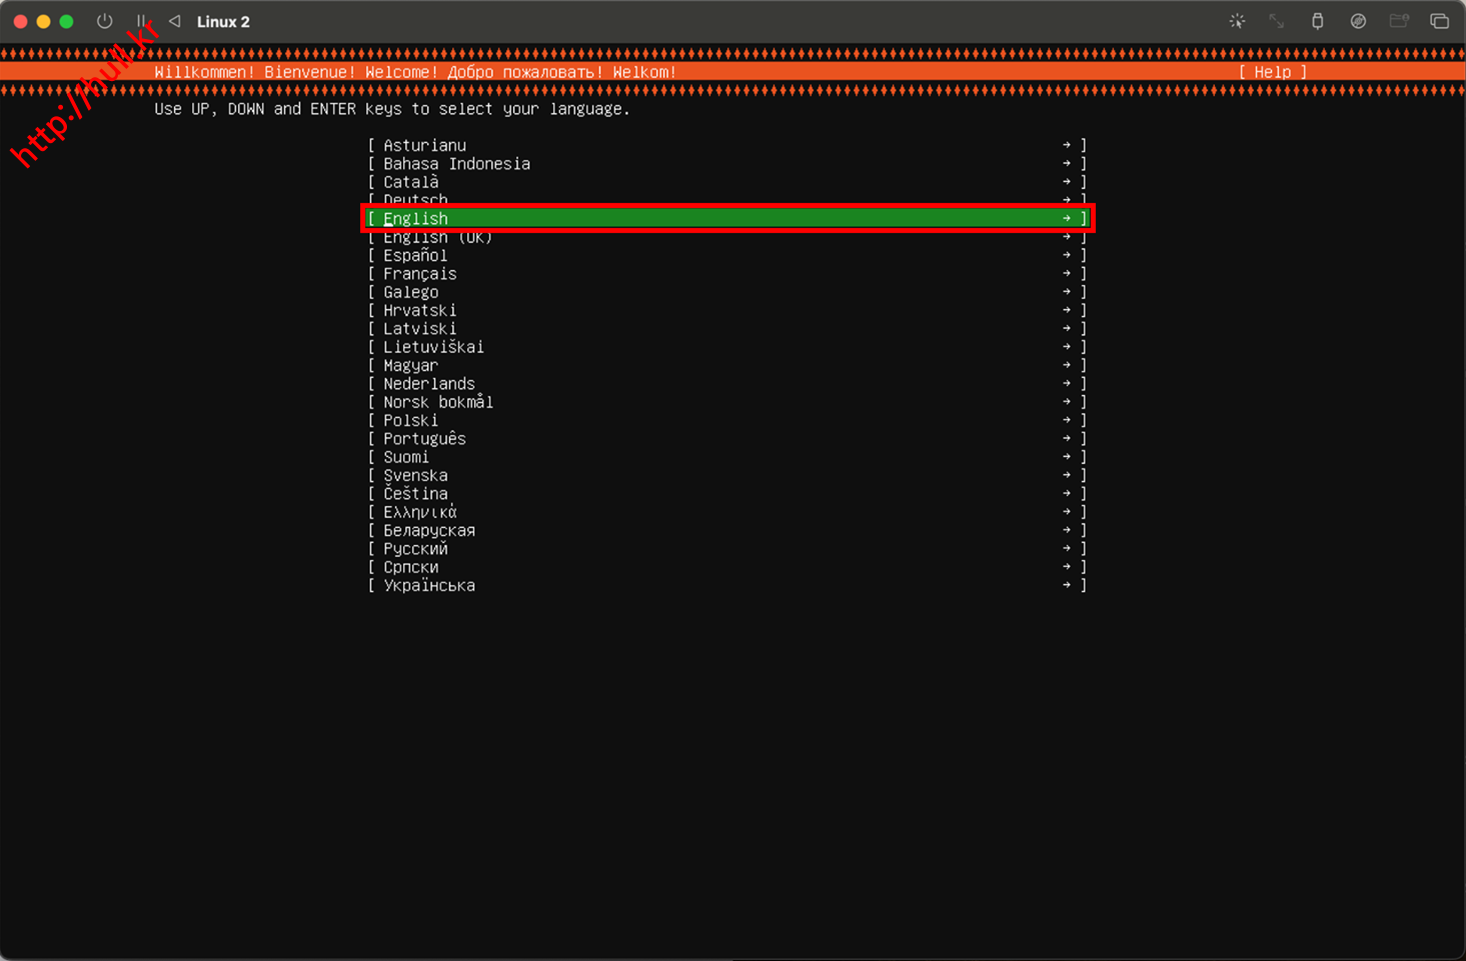Viewport: 1466px width, 961px height.
Task: Pause the Linux 2 virtual machine
Action: point(141,21)
